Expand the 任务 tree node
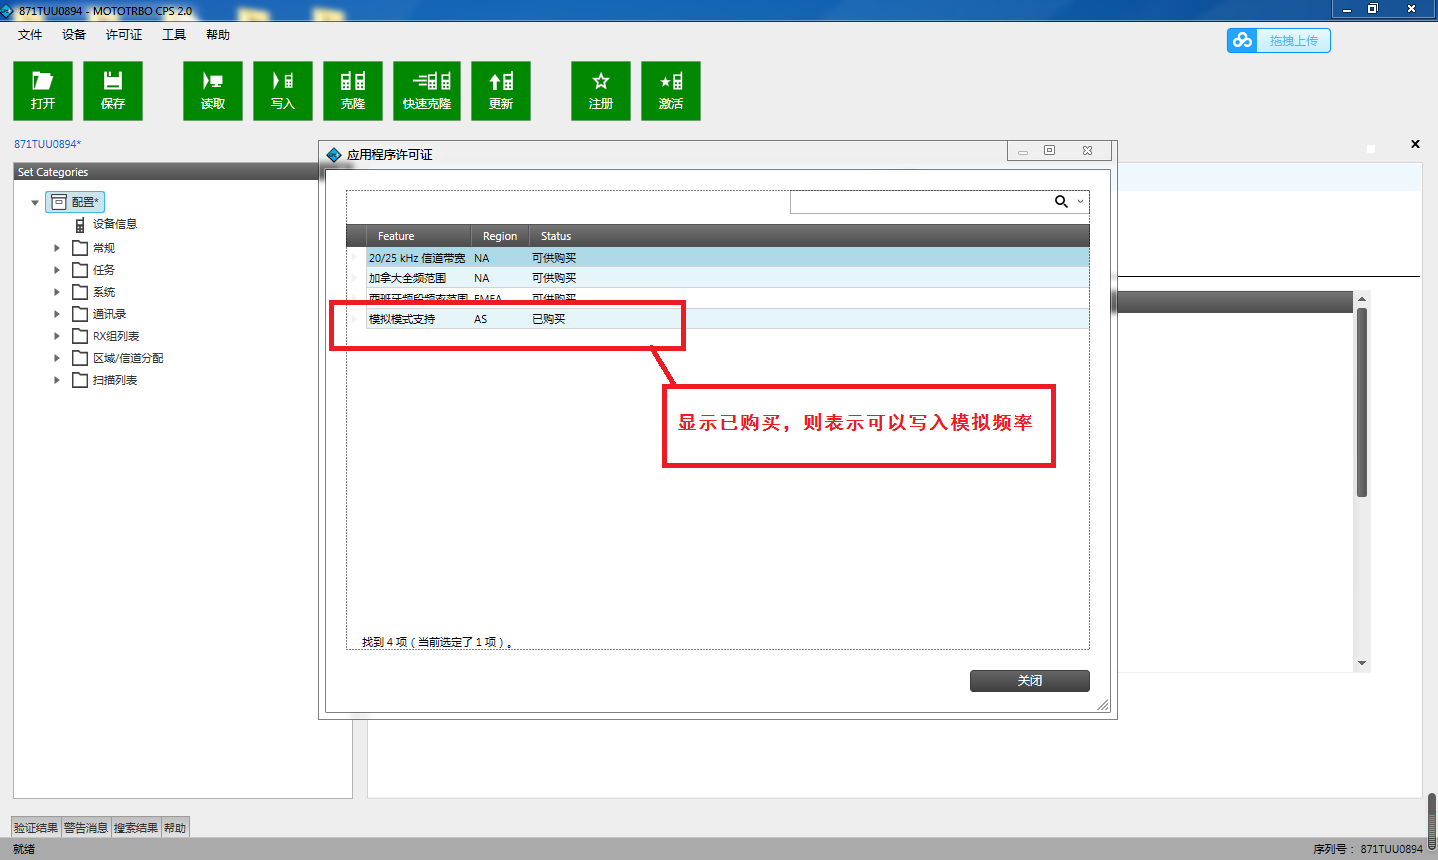Screen dimensions: 1438x860 (57, 270)
